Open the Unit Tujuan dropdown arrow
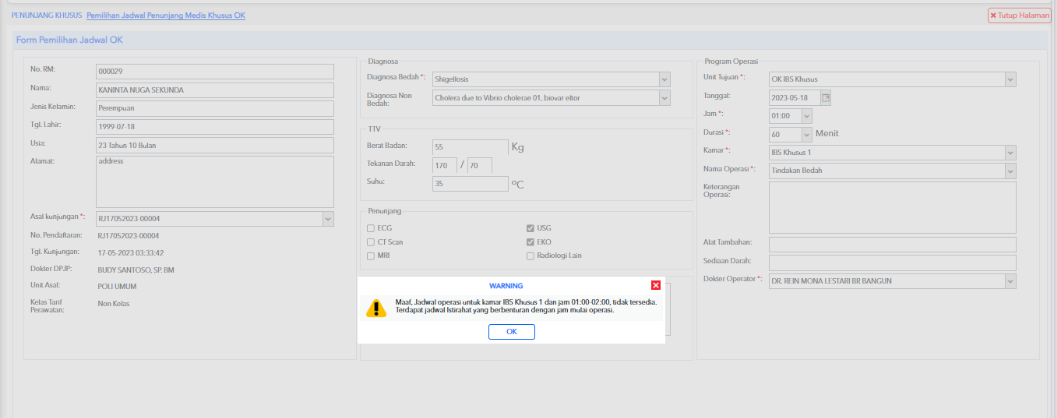 tap(1010, 79)
